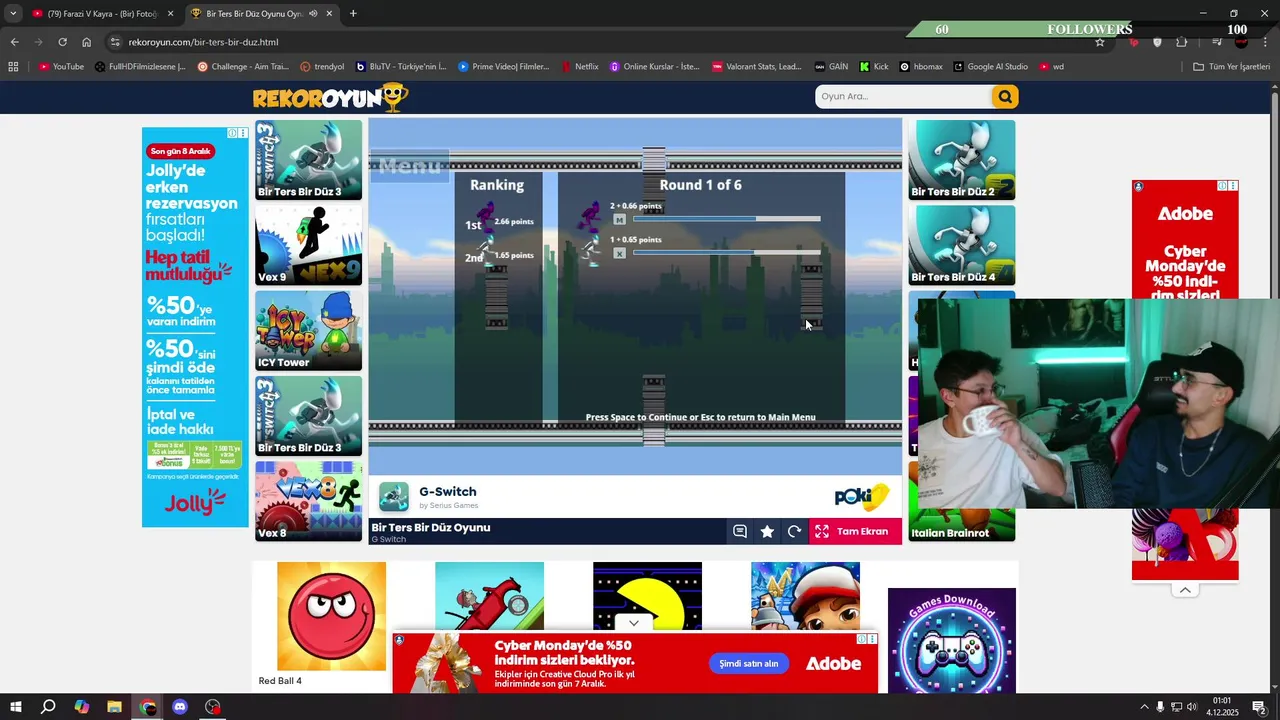Open Vex 8 game thumbnail

click(308, 501)
